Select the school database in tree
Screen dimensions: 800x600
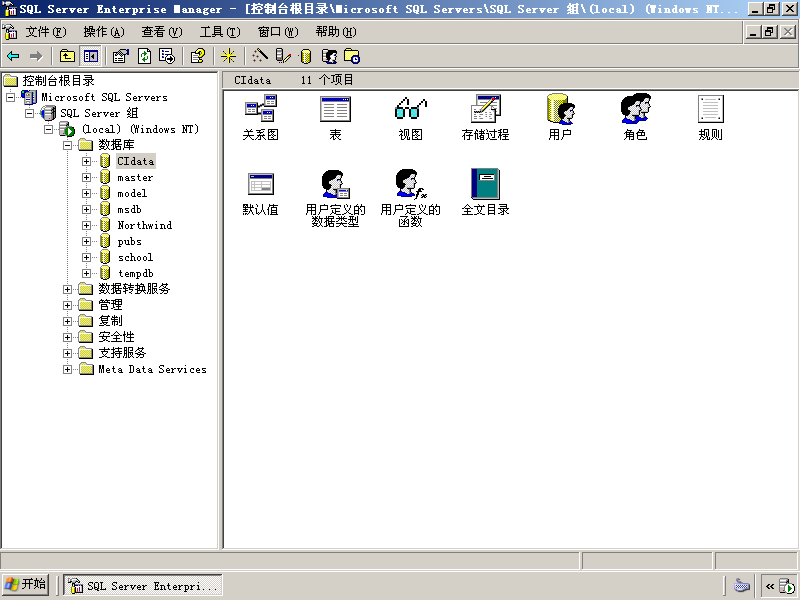135,258
